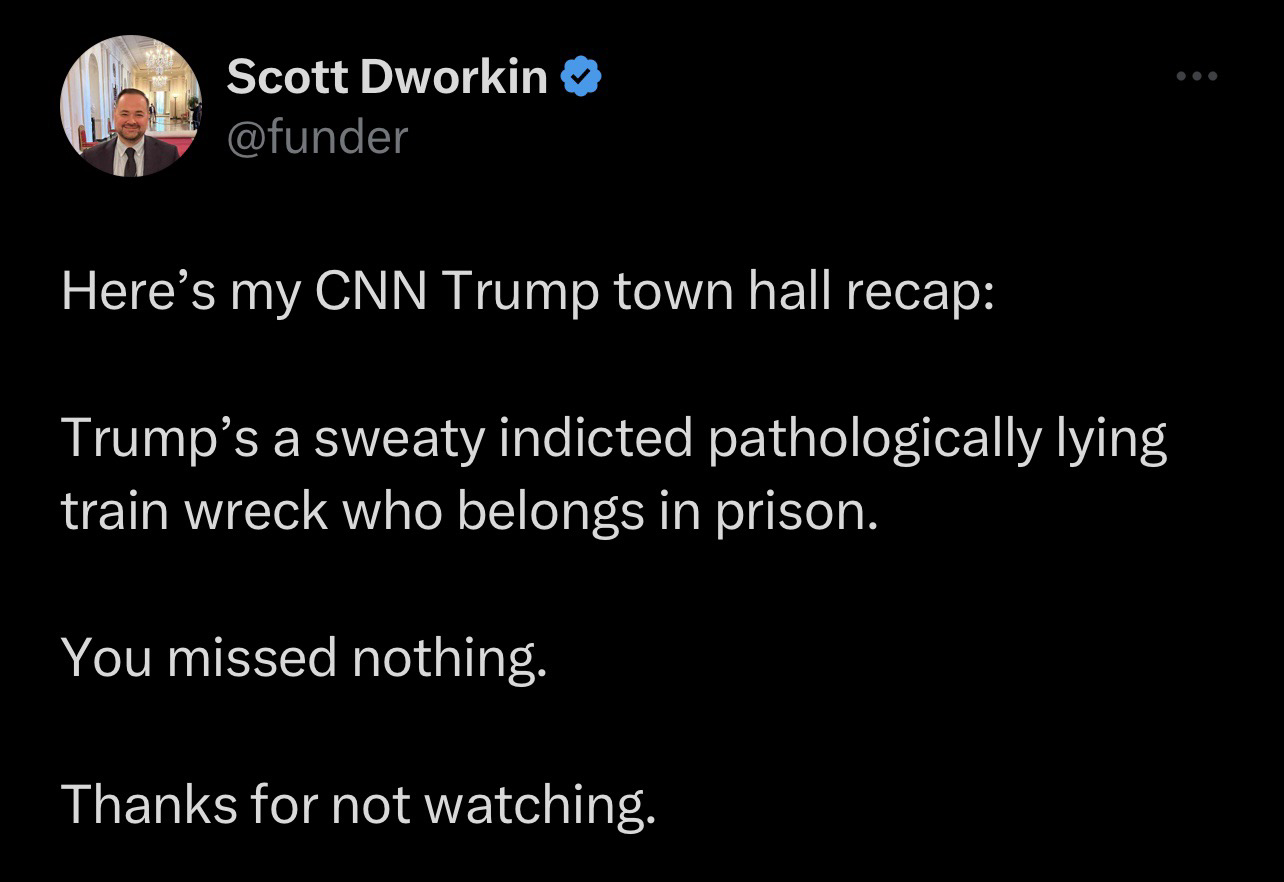Click the line starting "Trump's a sweaty indicted"

pos(614,441)
